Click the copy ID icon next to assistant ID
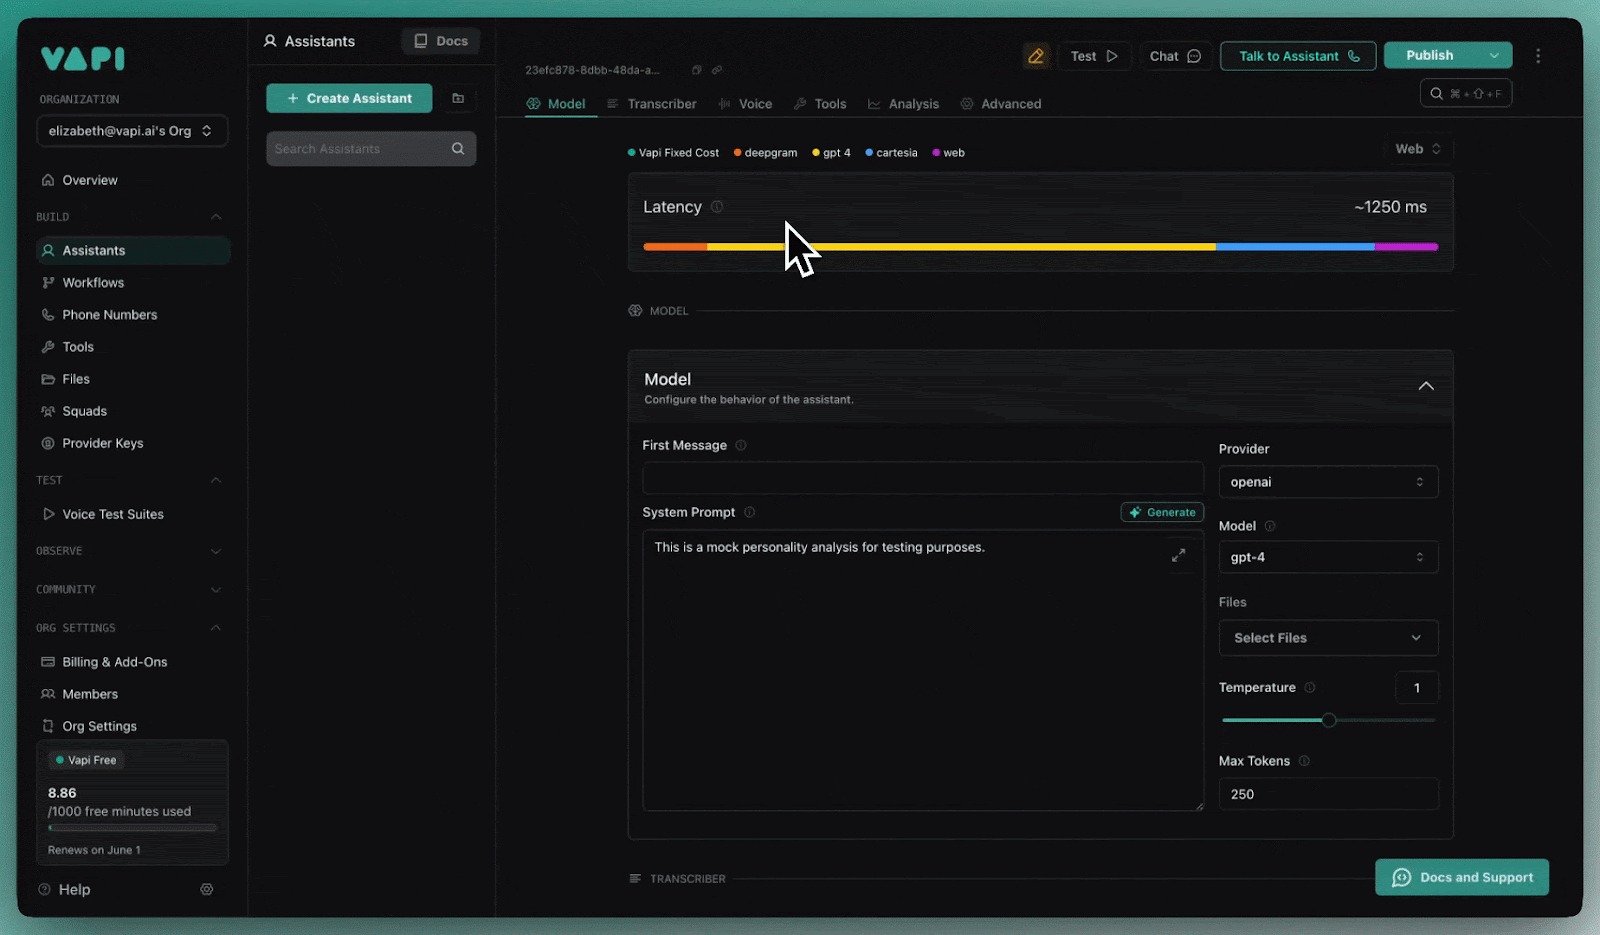1600x935 pixels. pos(697,70)
